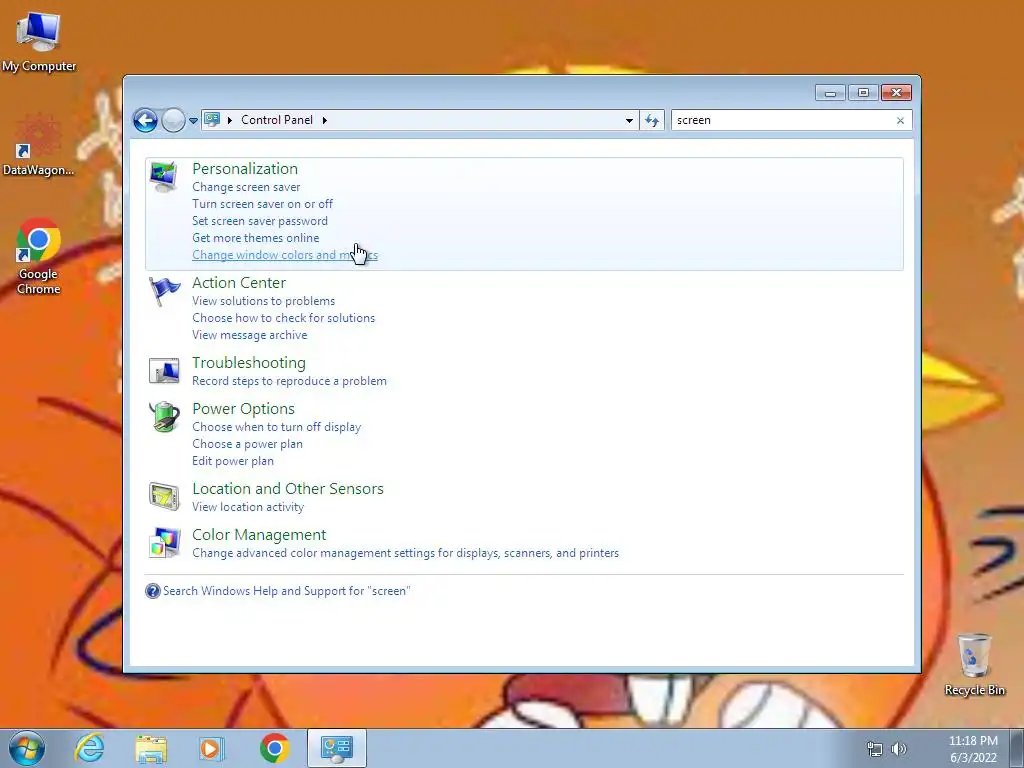Click the disabled Forward arrow button
The height and width of the screenshot is (768, 1024).
click(173, 120)
